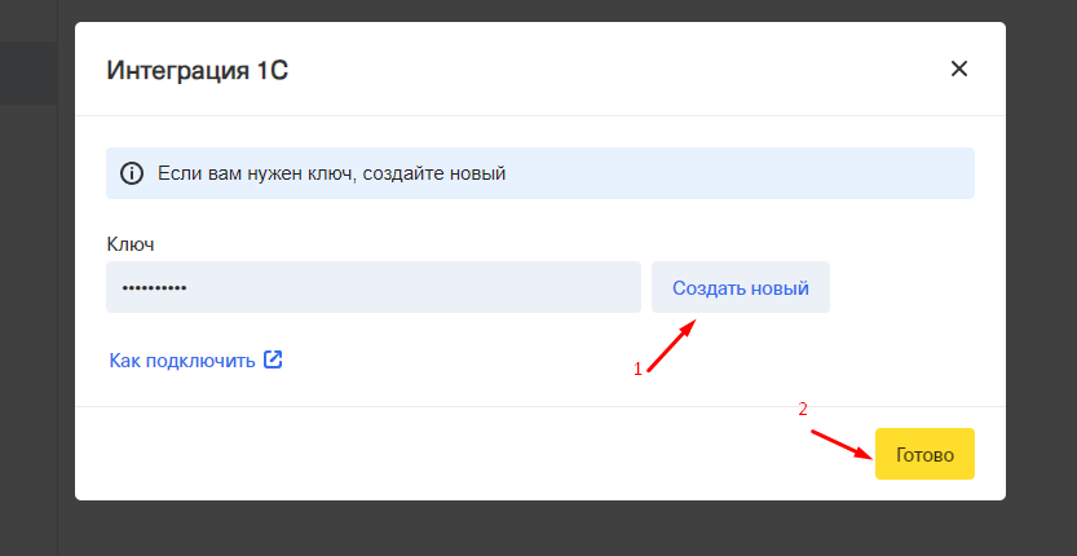Click the masked key dots in the field
1077x556 pixels.
[154, 288]
